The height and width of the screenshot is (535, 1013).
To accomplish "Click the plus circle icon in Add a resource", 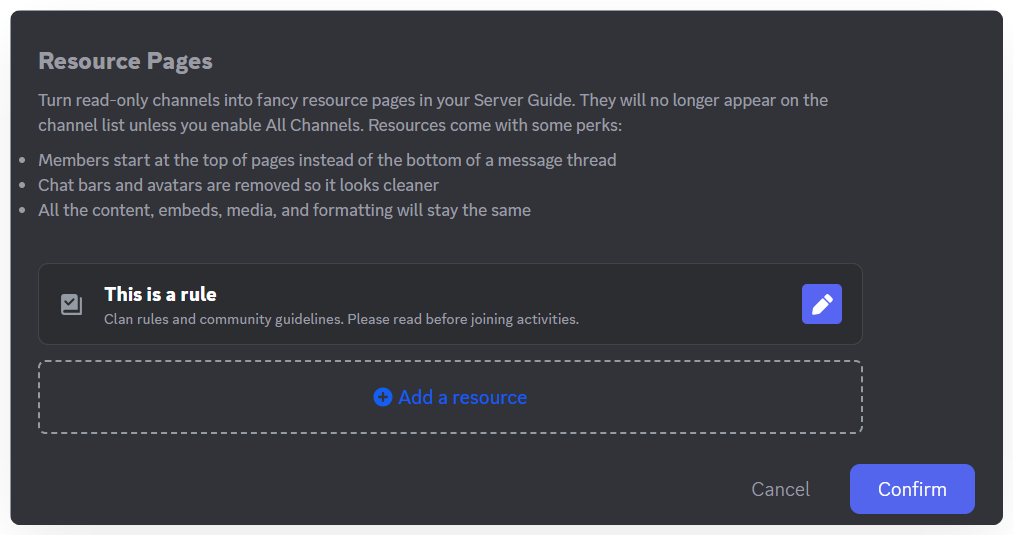I will [382, 397].
